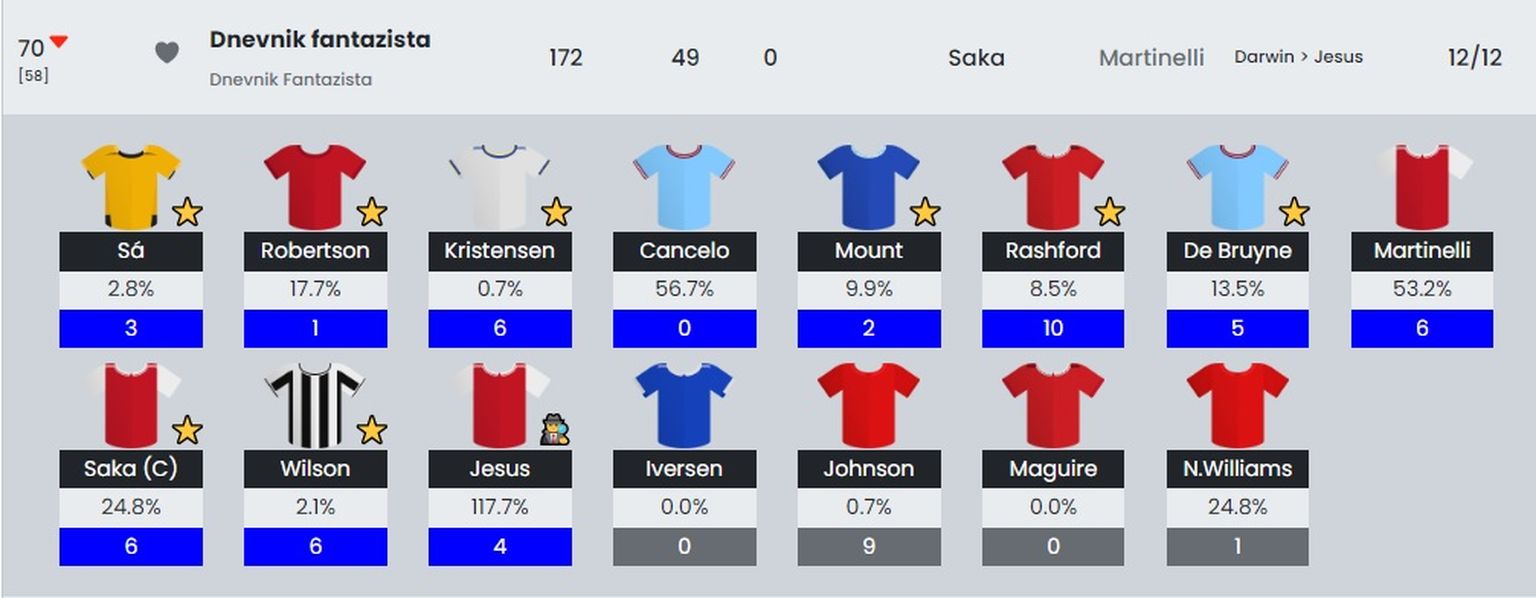Click Kristensen's white shirt icon
Screen dimensions: 1536x598
[x=499, y=186]
